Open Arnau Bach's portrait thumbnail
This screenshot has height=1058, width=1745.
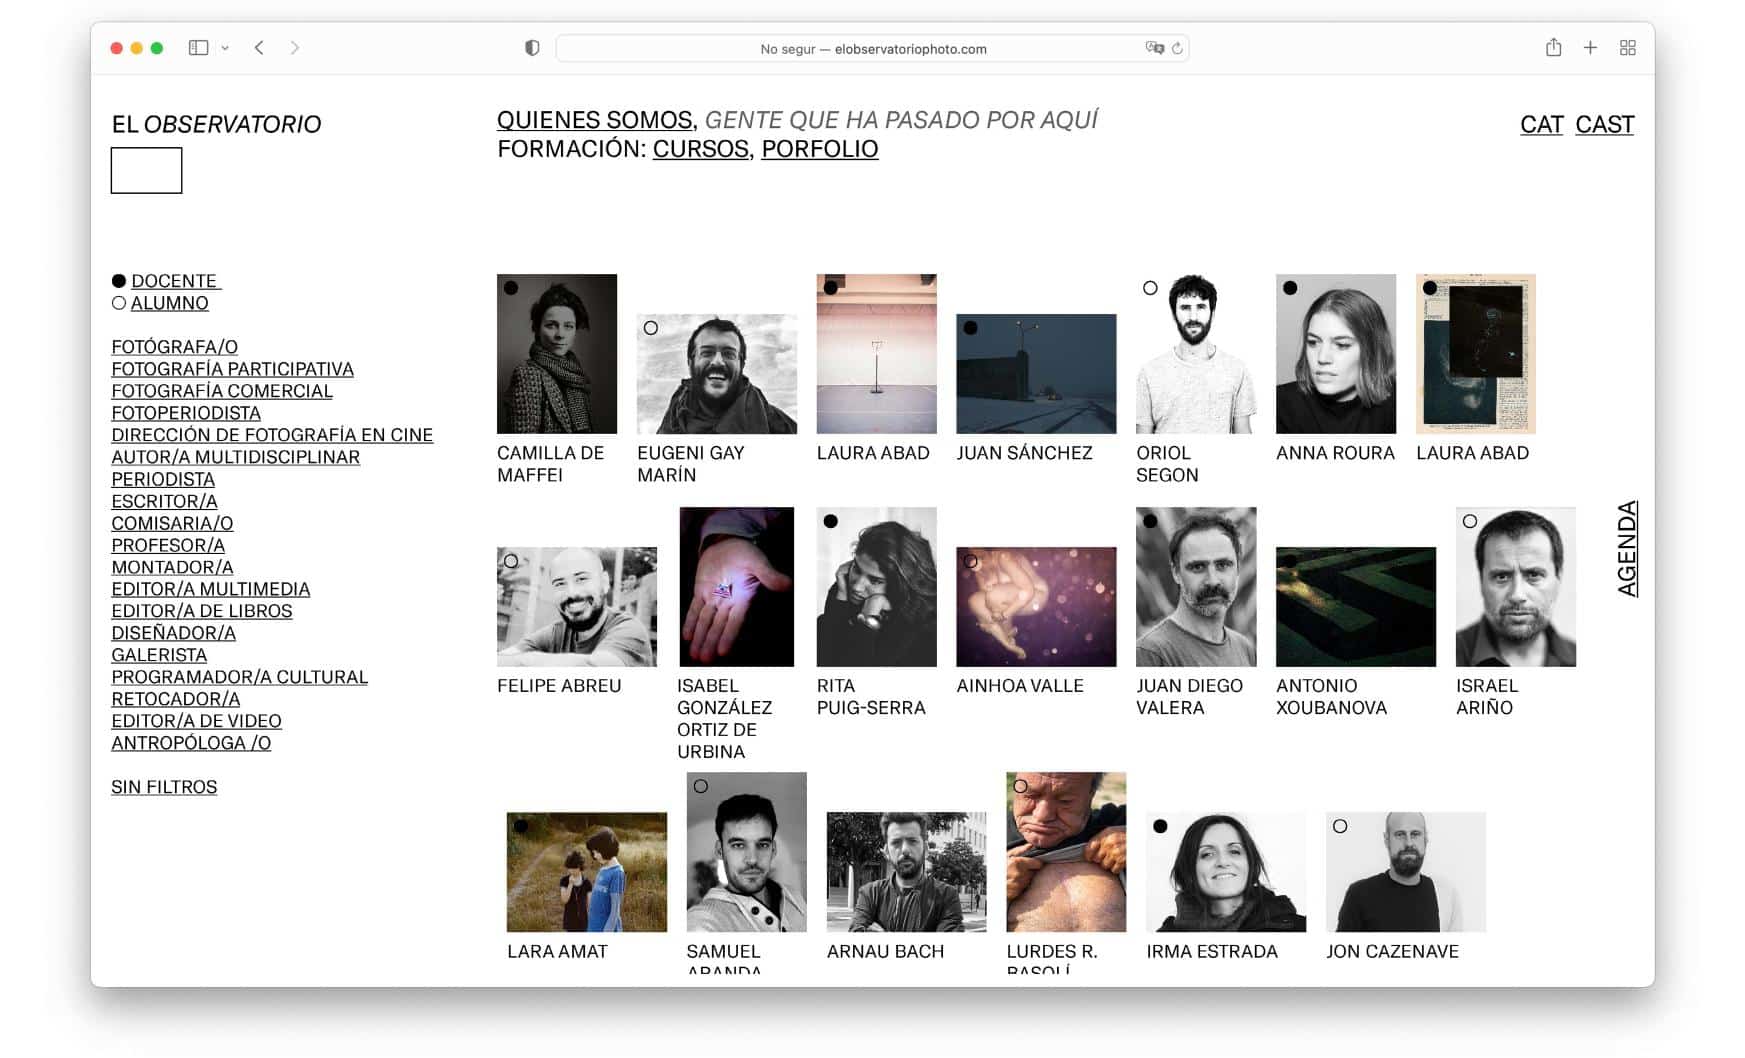point(907,872)
